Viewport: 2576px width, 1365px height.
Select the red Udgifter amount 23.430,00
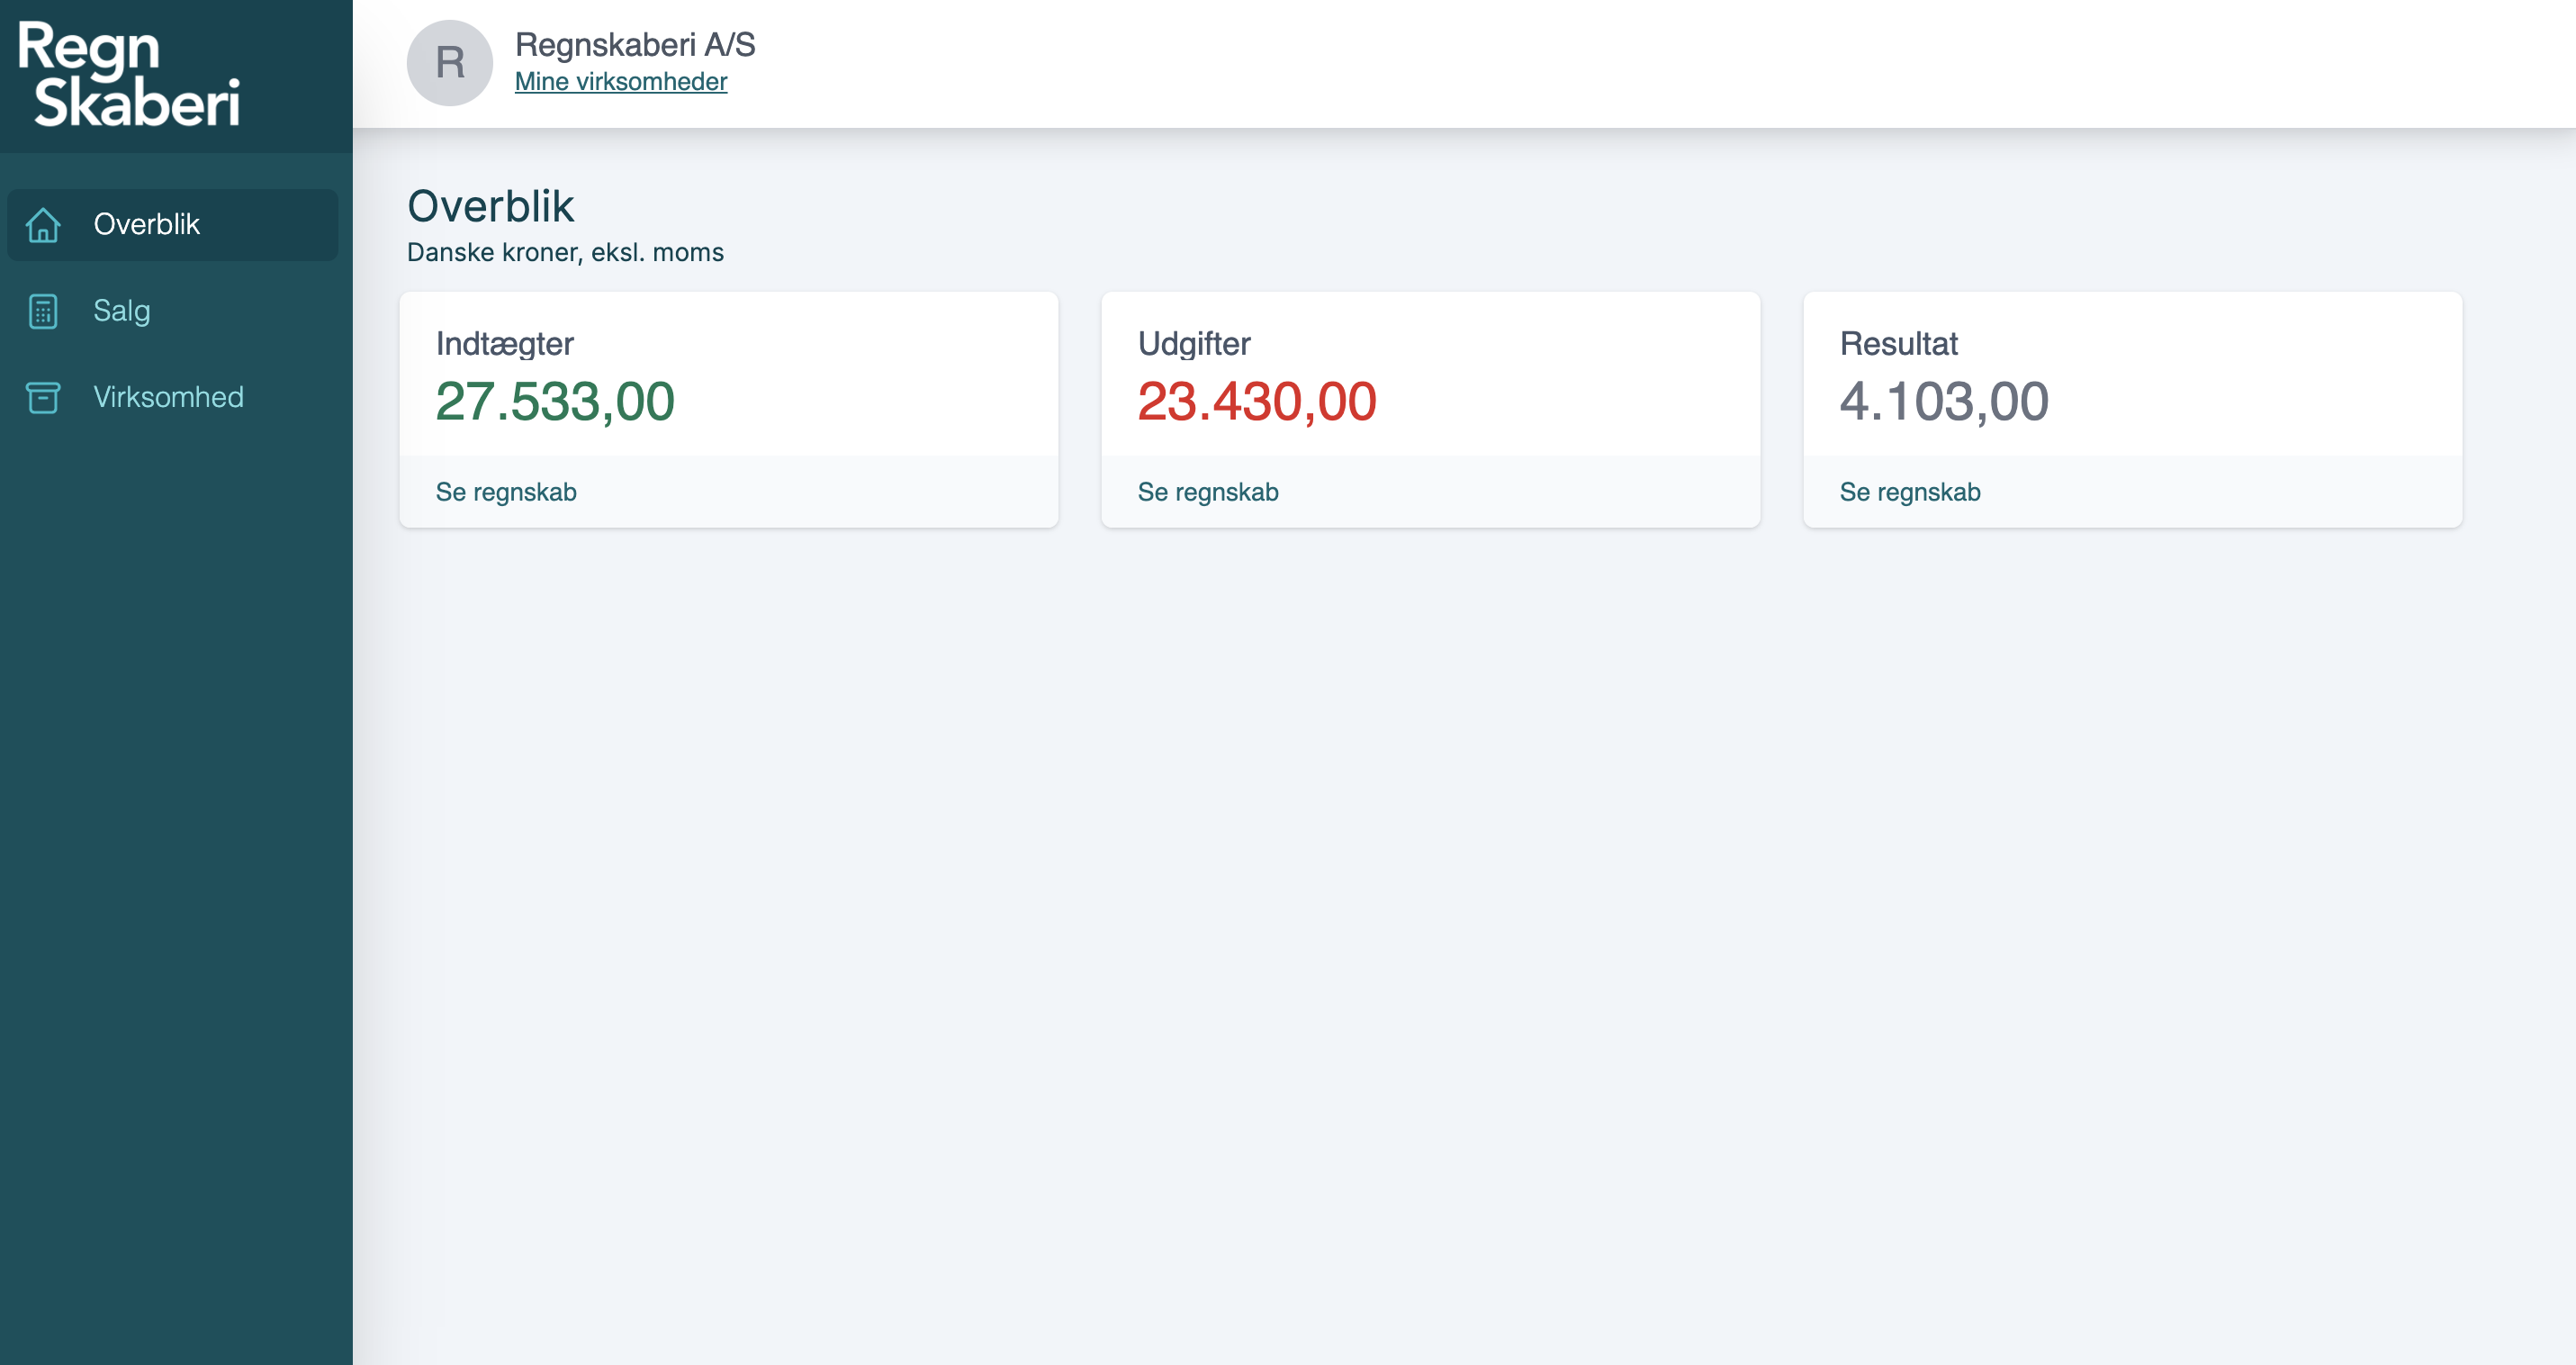coord(1257,402)
